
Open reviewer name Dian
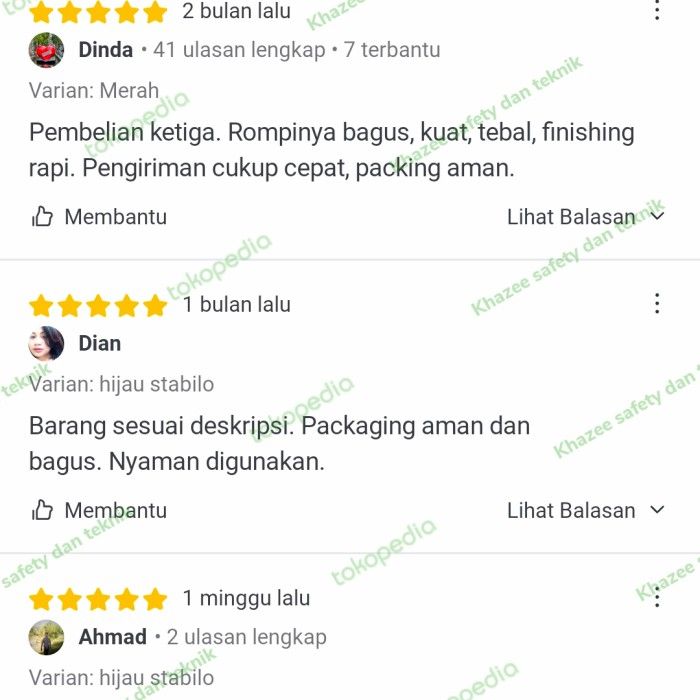100,343
